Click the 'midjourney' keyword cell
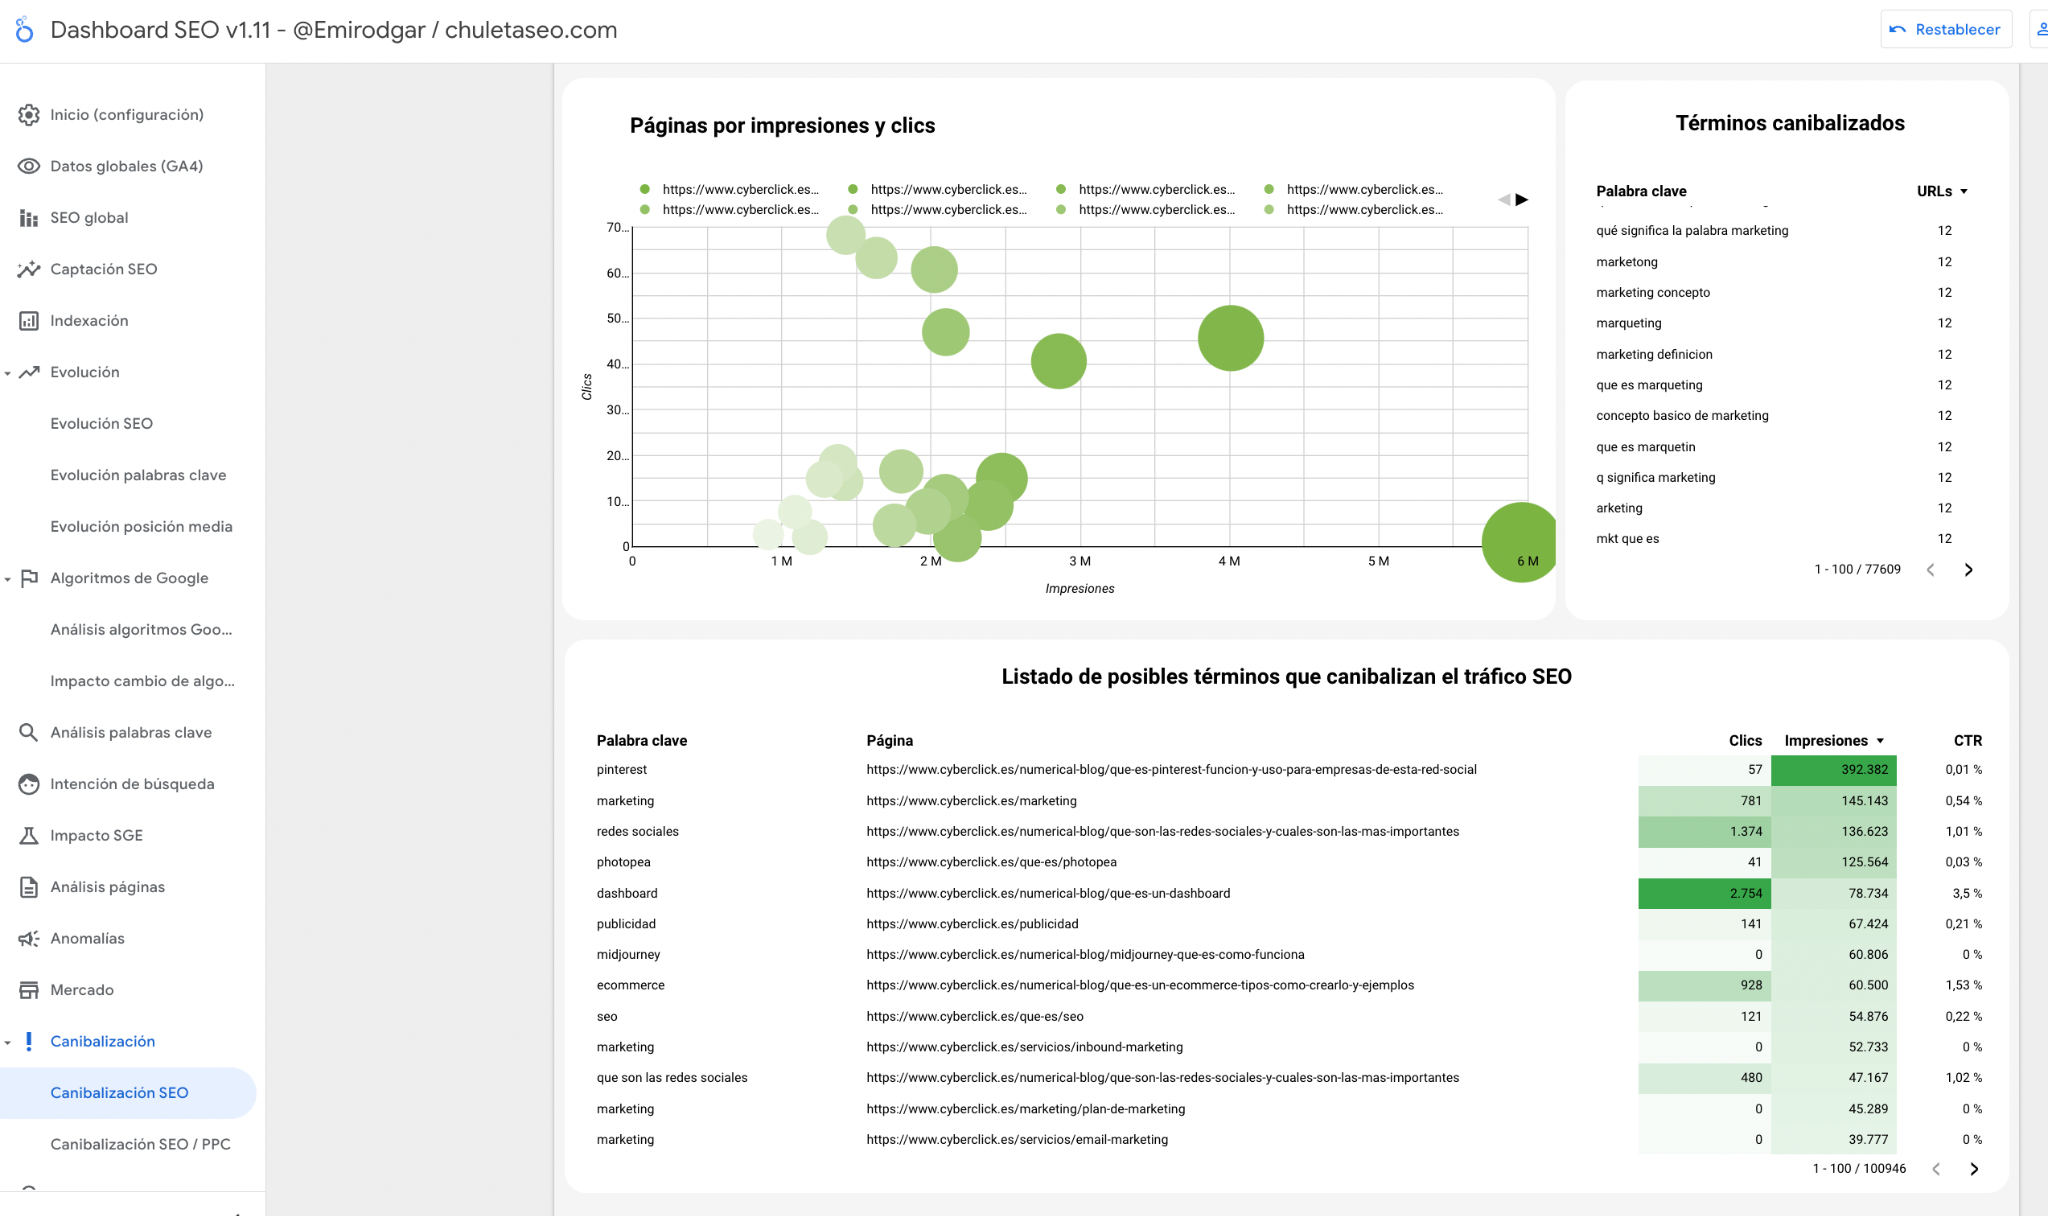Viewport: 2048px width, 1216px height. tap(628, 955)
